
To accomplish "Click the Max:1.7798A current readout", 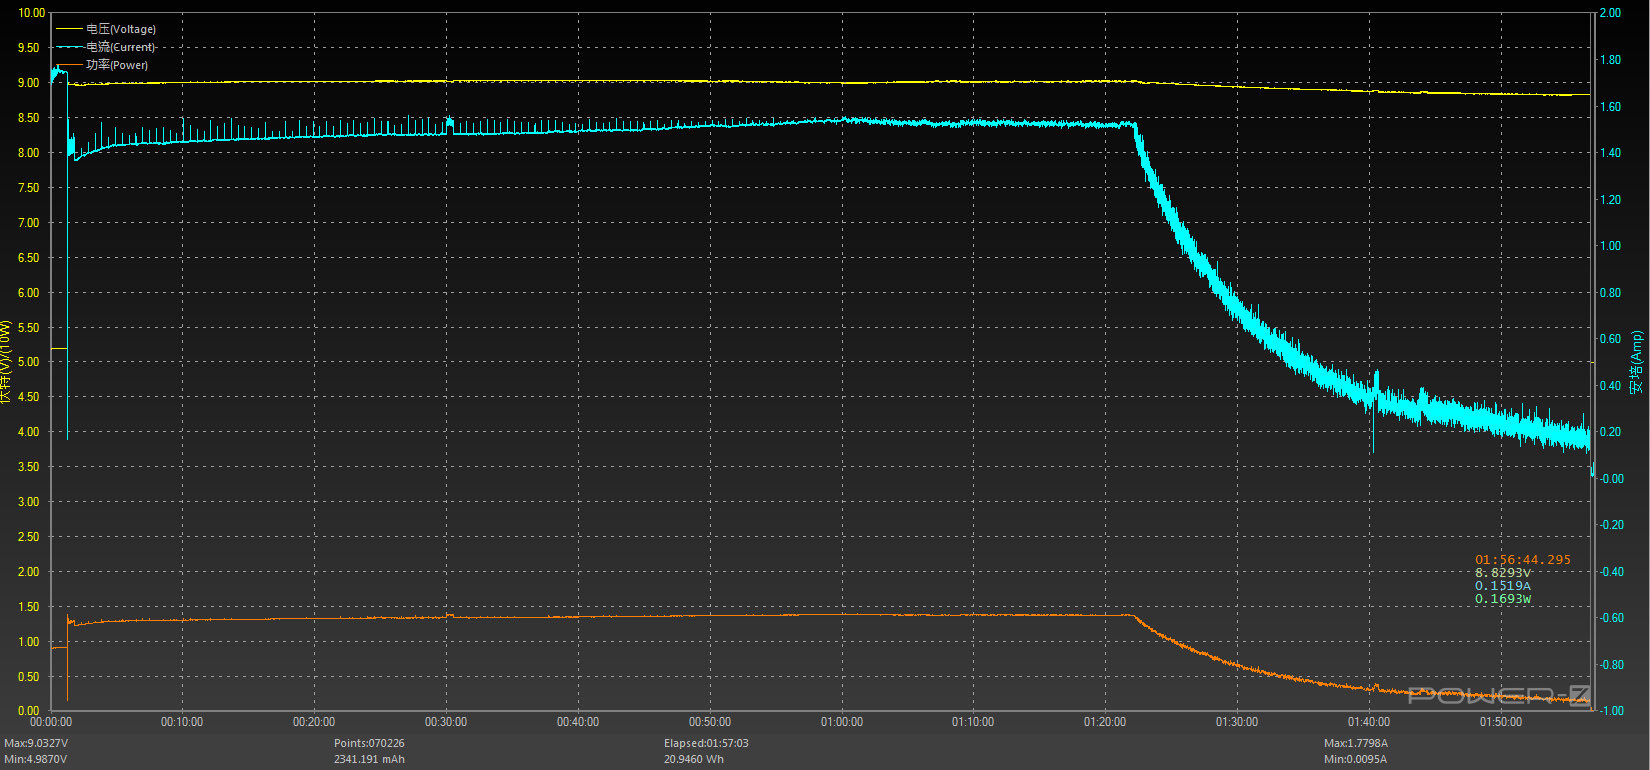I will (1356, 743).
